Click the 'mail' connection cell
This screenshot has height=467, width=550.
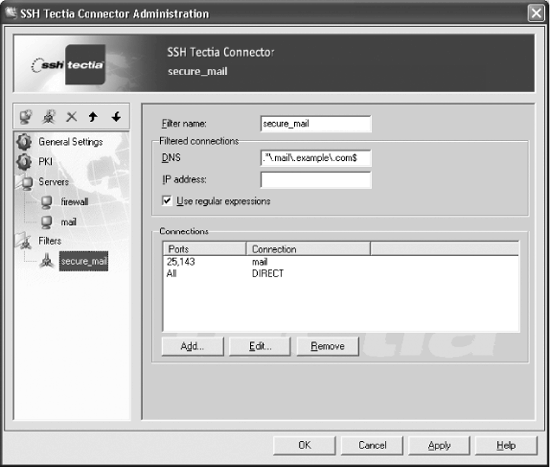(x=260, y=262)
